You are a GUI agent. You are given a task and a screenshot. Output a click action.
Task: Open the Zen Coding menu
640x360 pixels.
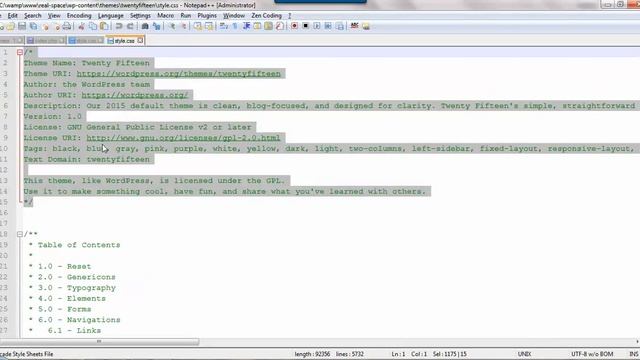[x=267, y=16]
